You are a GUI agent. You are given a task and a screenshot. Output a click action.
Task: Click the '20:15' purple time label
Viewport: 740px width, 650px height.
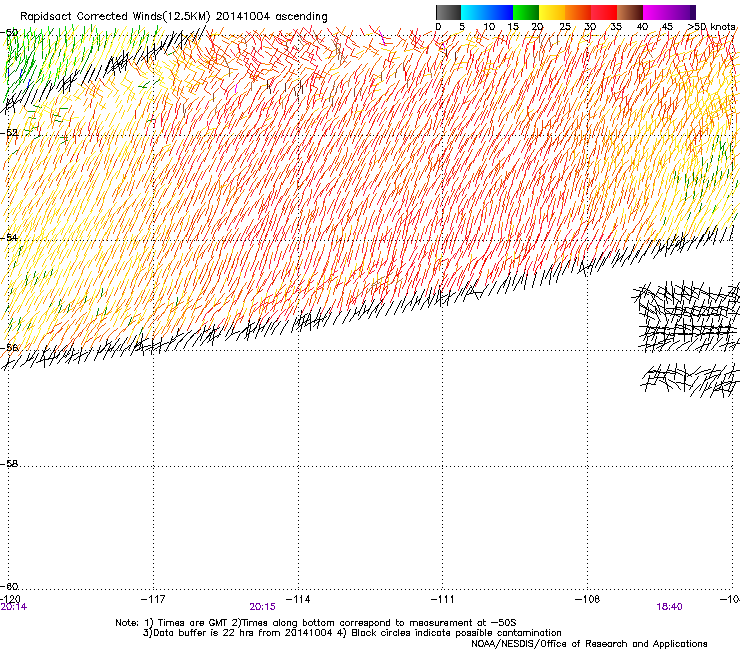262,607
